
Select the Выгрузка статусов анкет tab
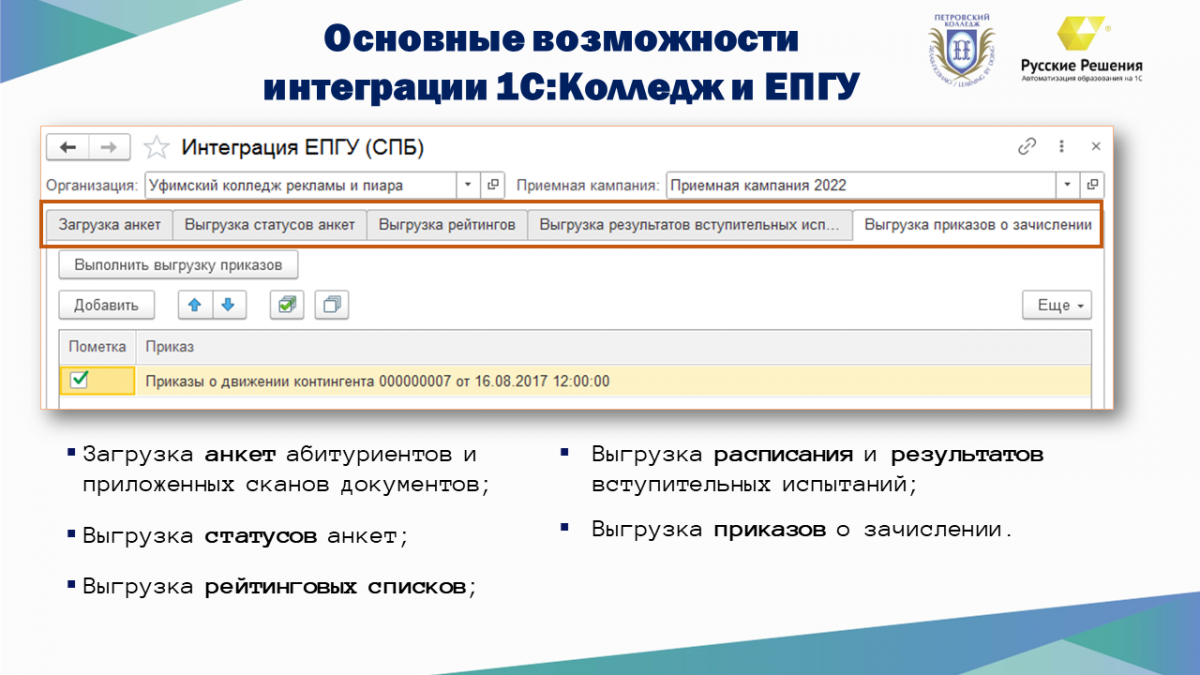(x=270, y=225)
